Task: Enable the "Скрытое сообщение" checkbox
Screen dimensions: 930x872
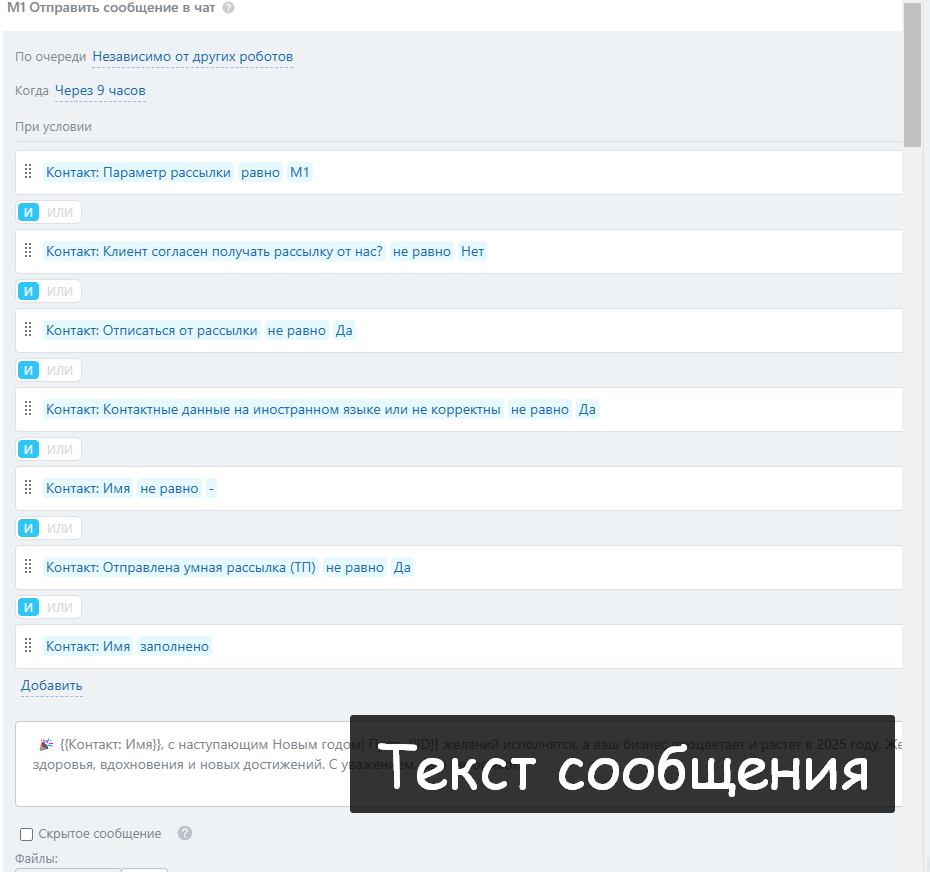Action: point(25,833)
